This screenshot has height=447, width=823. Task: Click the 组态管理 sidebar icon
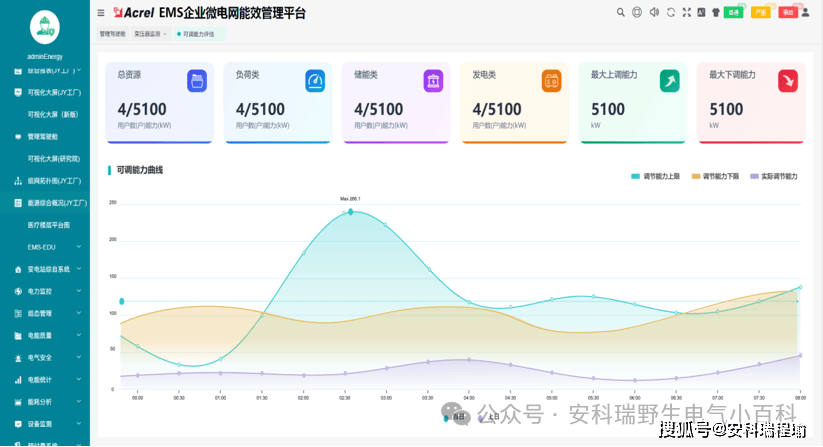(x=18, y=314)
